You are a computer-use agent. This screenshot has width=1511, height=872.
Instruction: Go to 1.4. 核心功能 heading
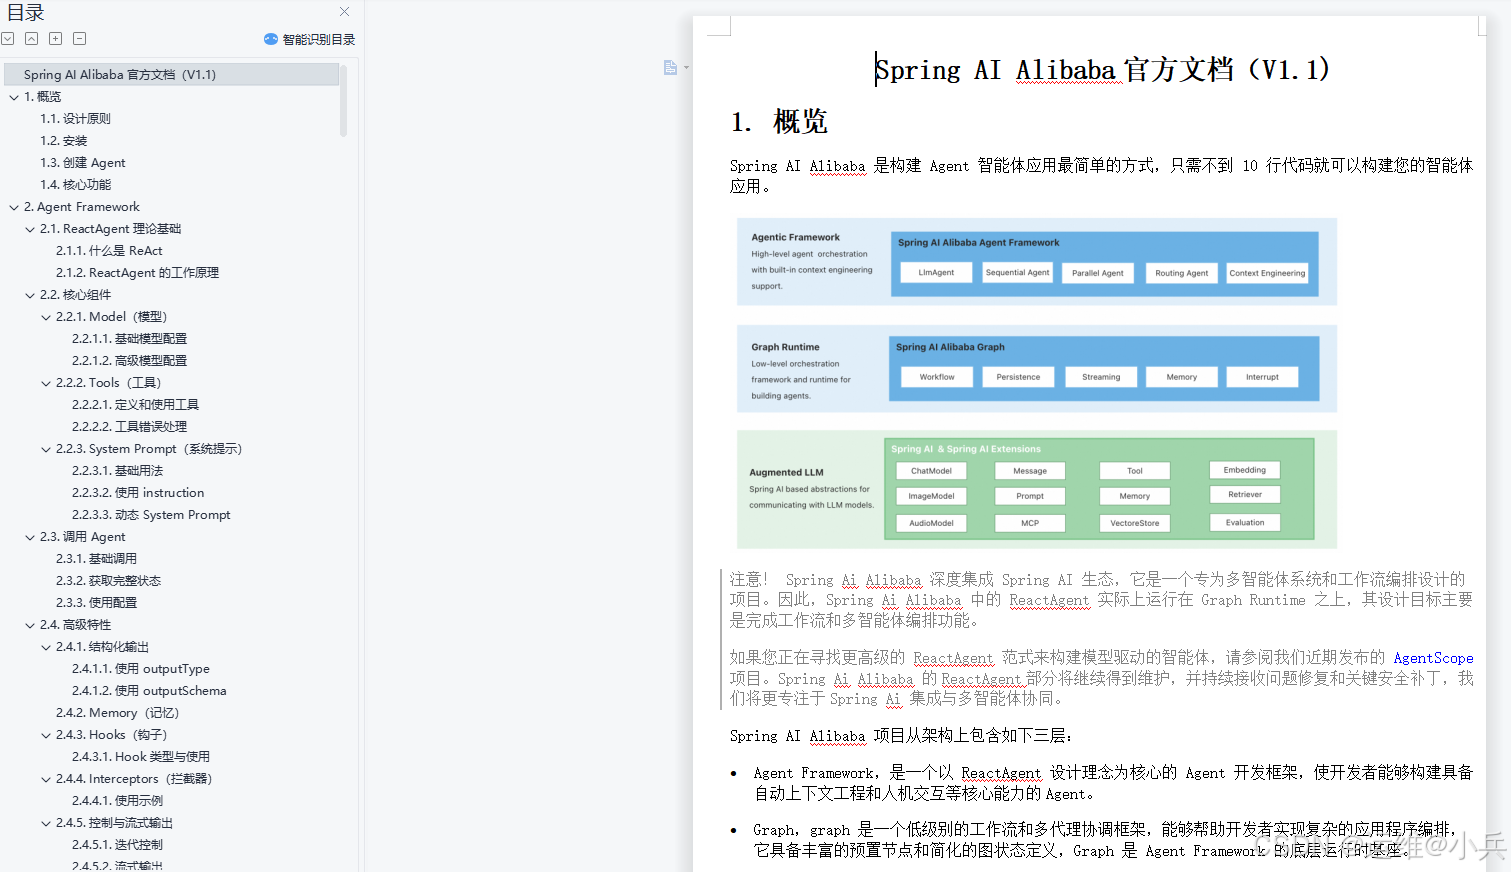click(76, 185)
